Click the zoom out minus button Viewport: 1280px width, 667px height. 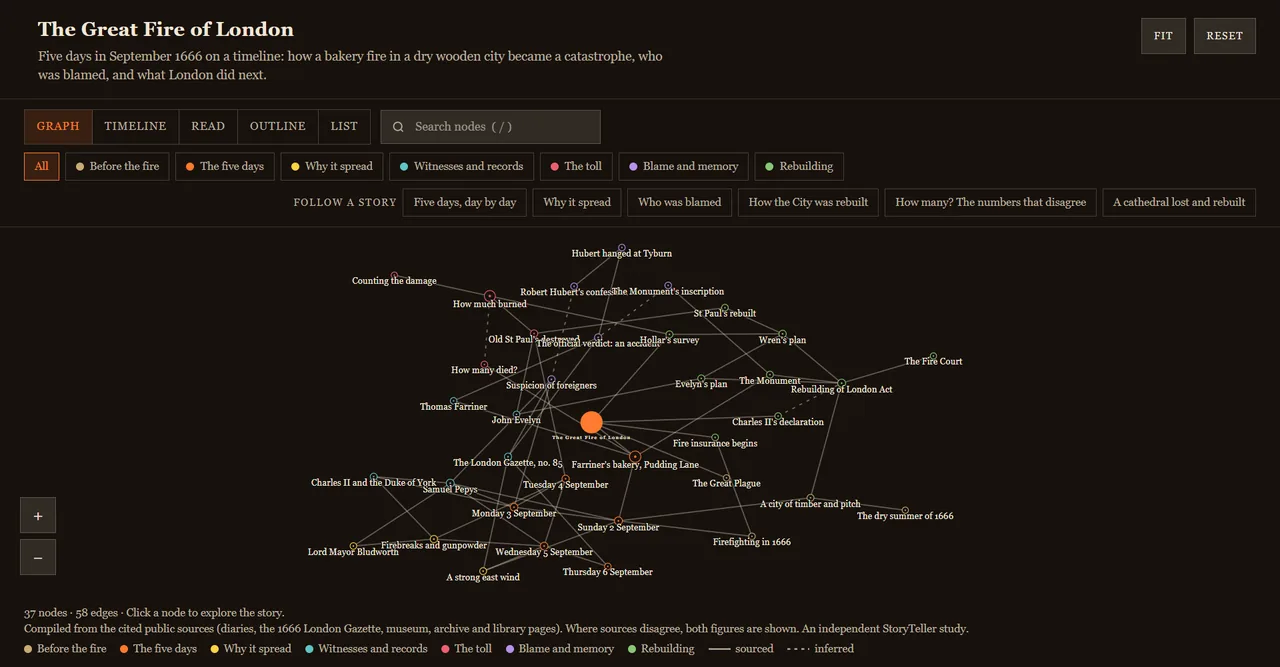pos(38,557)
